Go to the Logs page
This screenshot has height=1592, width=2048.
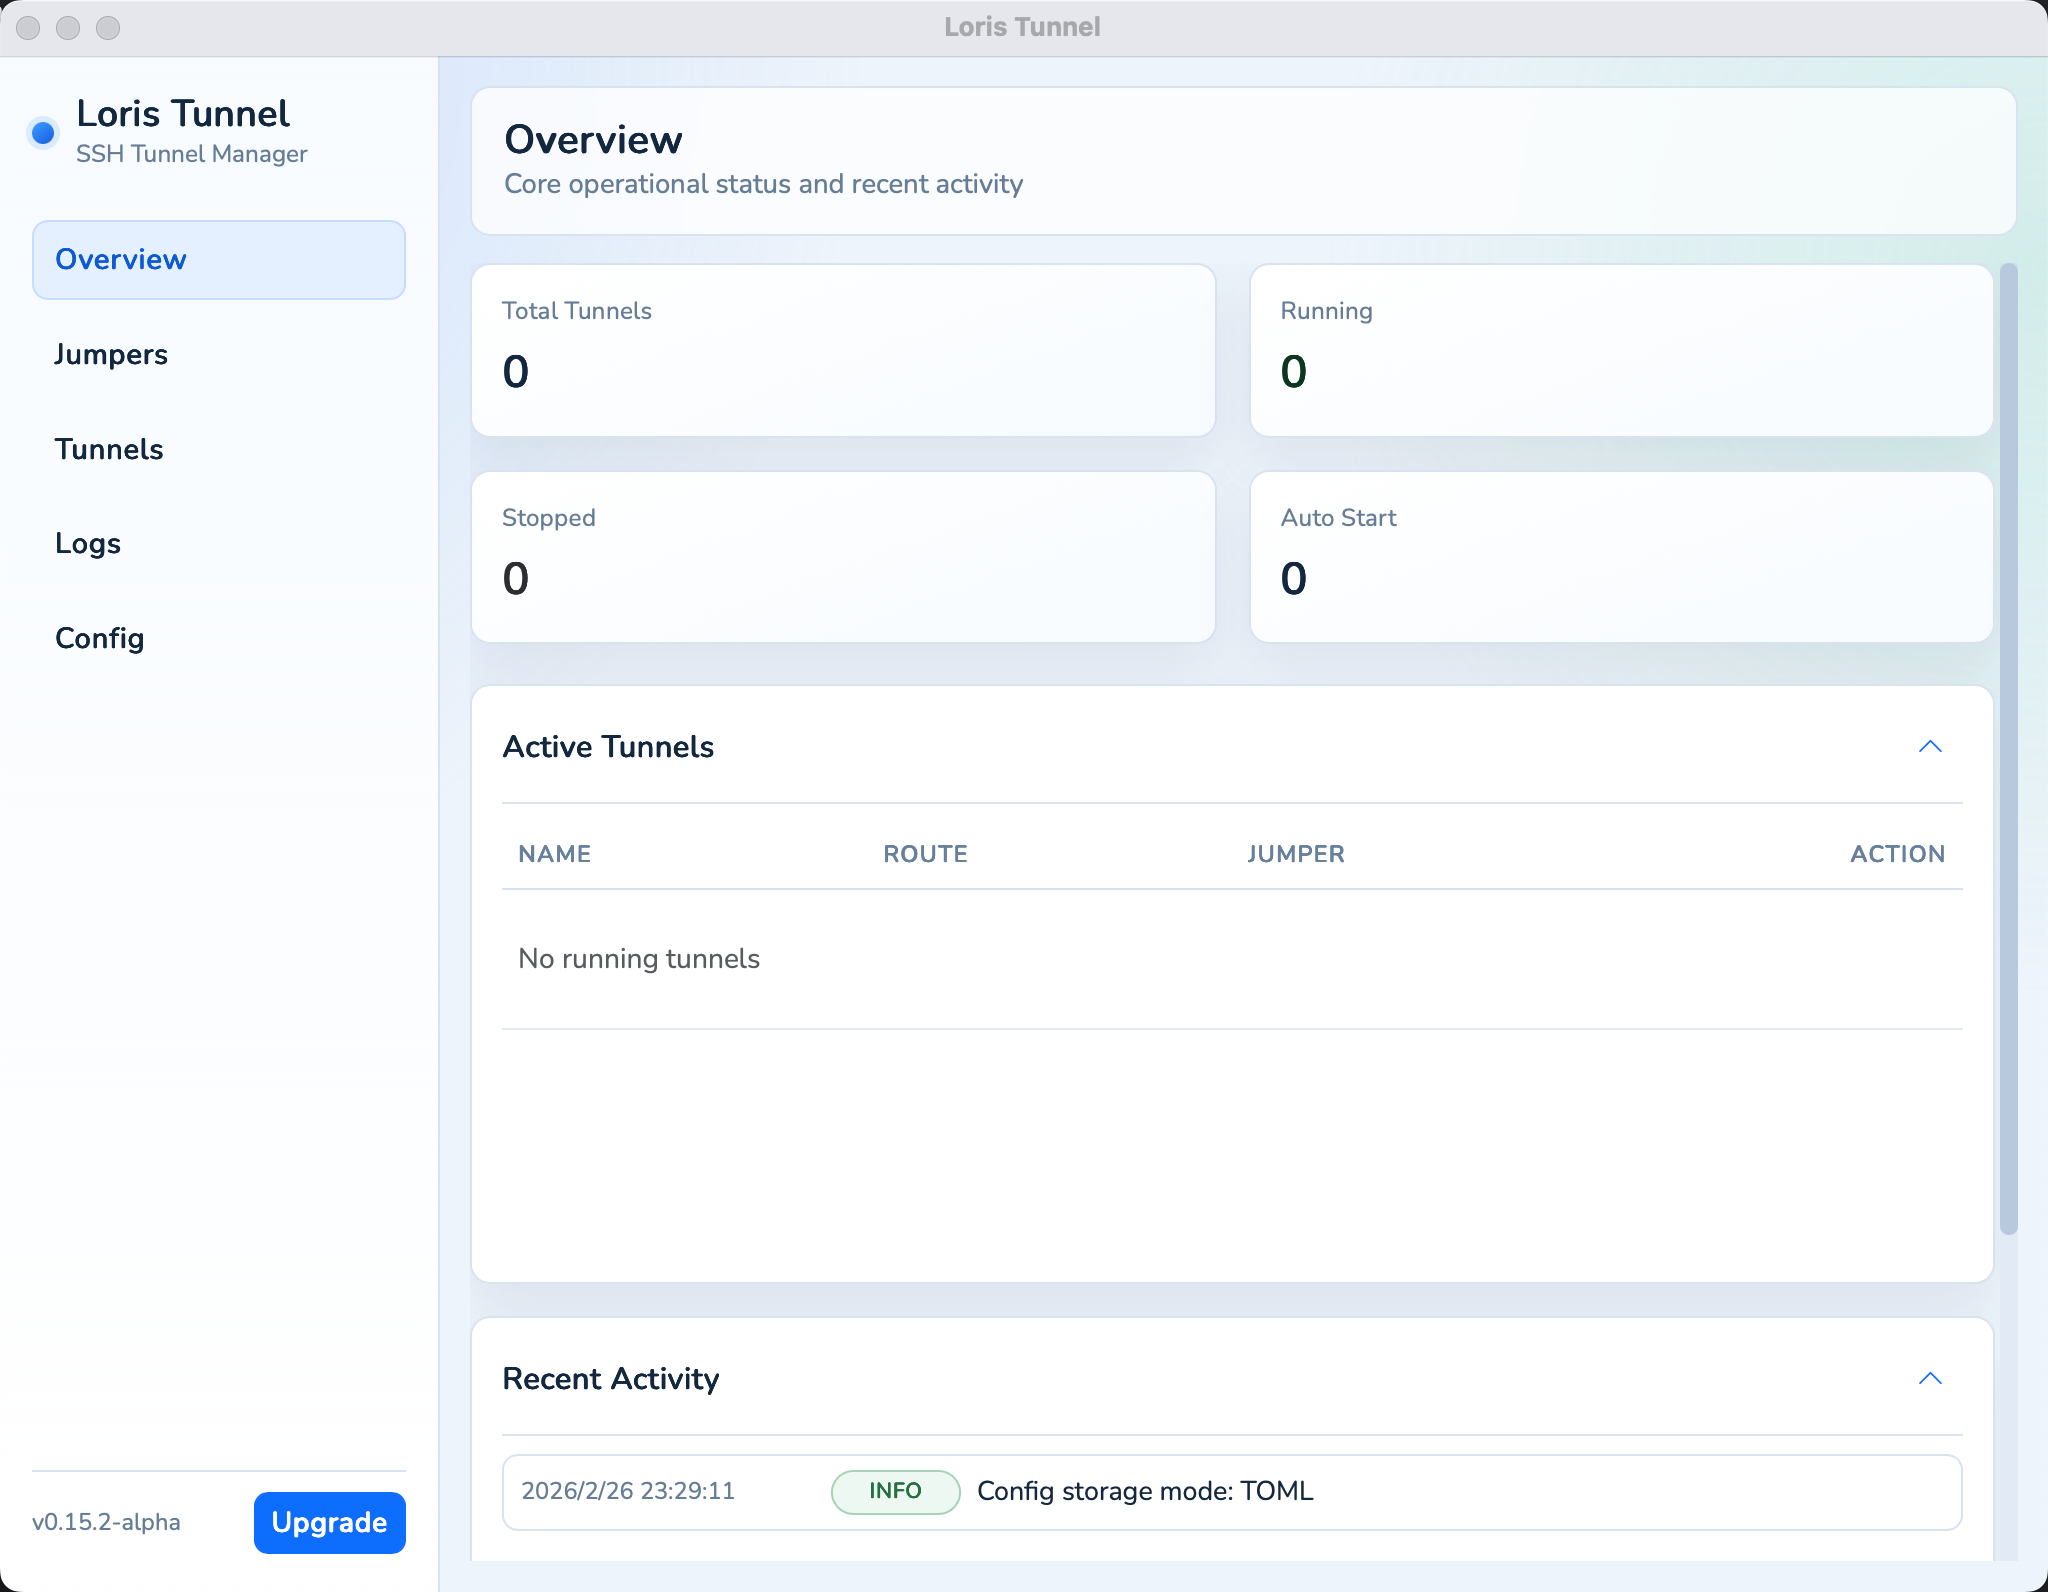point(88,544)
